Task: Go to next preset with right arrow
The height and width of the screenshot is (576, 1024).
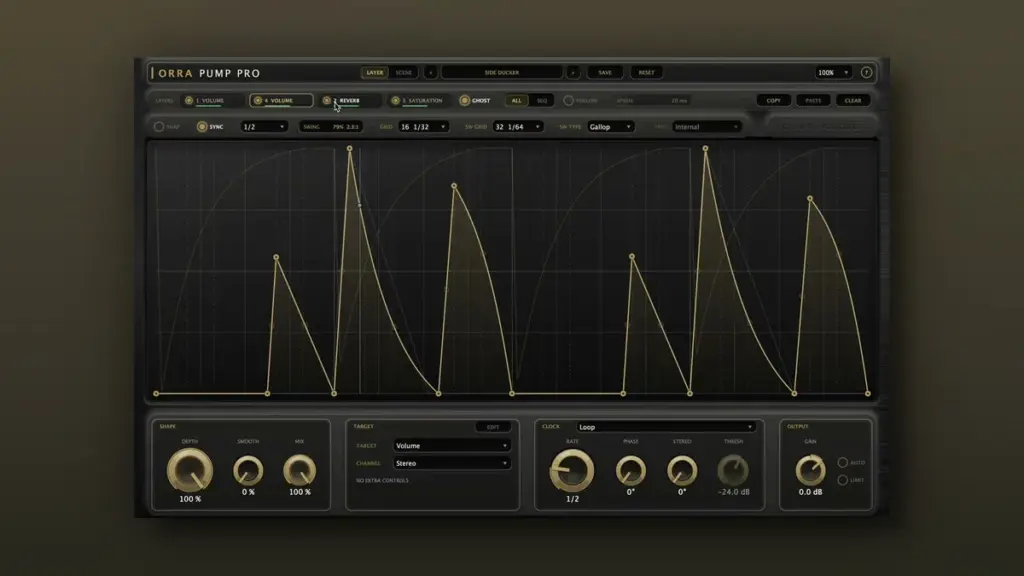Action: click(573, 72)
